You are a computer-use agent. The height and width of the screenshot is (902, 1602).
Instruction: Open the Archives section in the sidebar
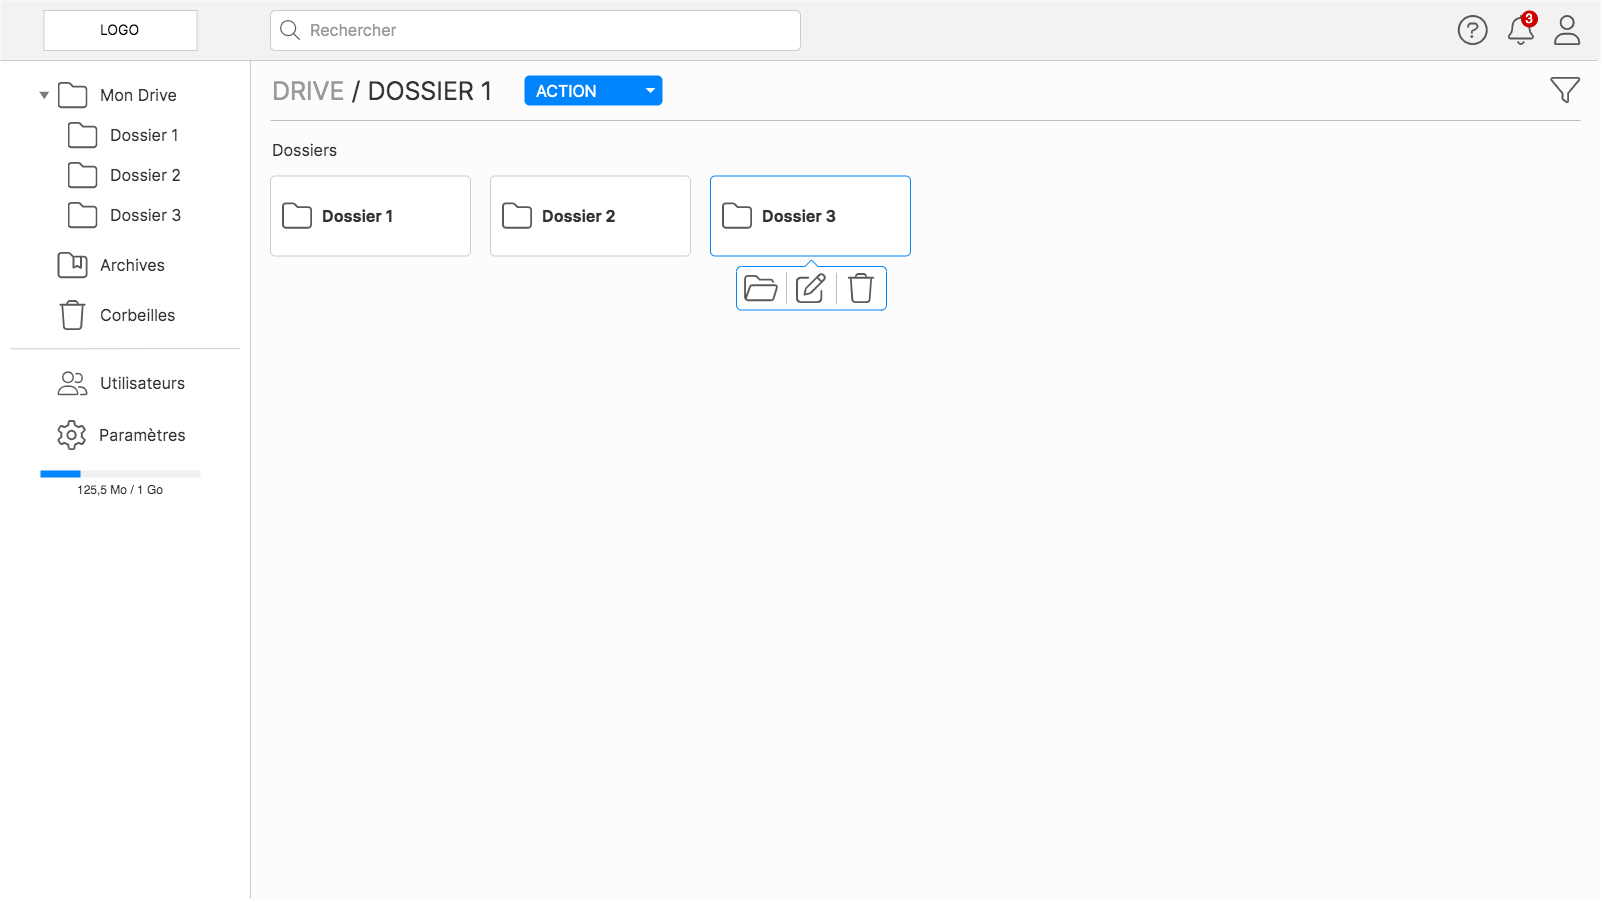click(x=131, y=265)
